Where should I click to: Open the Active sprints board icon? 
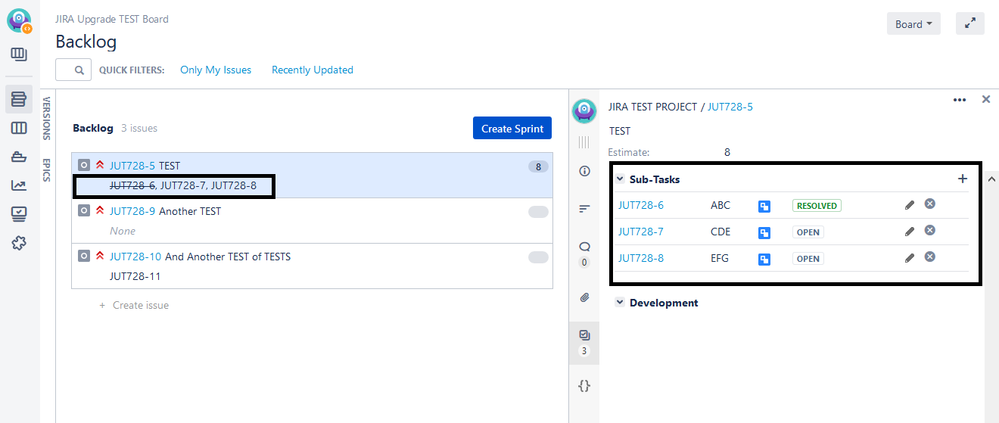(x=19, y=128)
